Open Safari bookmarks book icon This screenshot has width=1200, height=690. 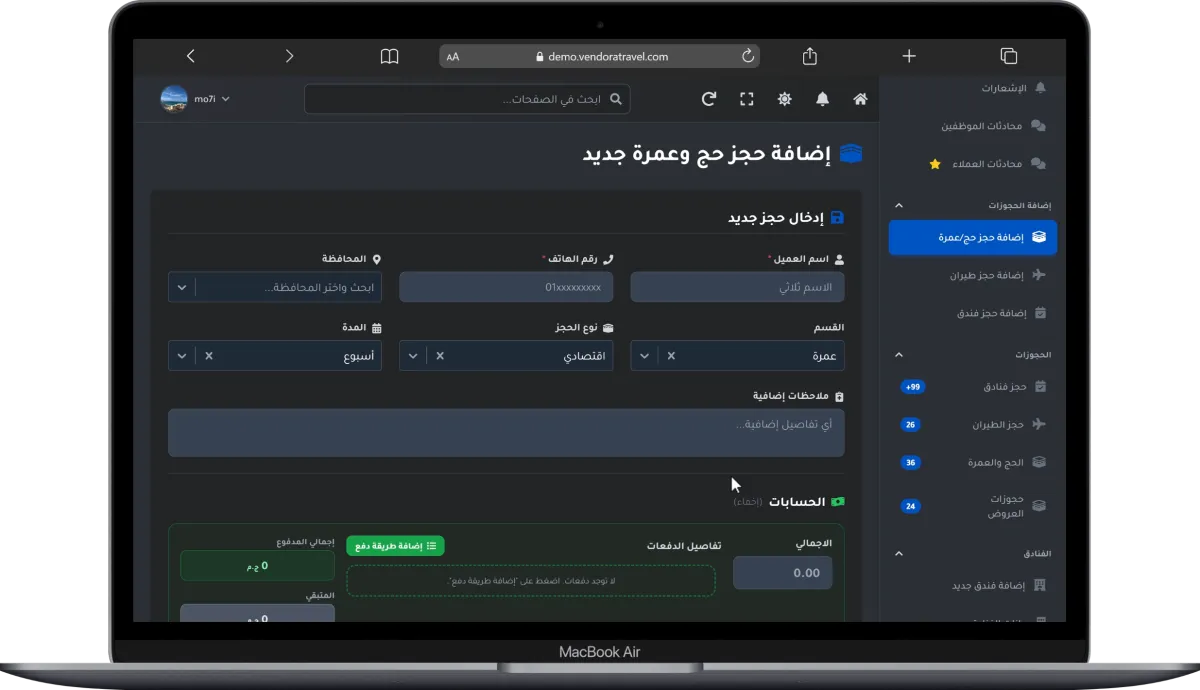tap(389, 56)
